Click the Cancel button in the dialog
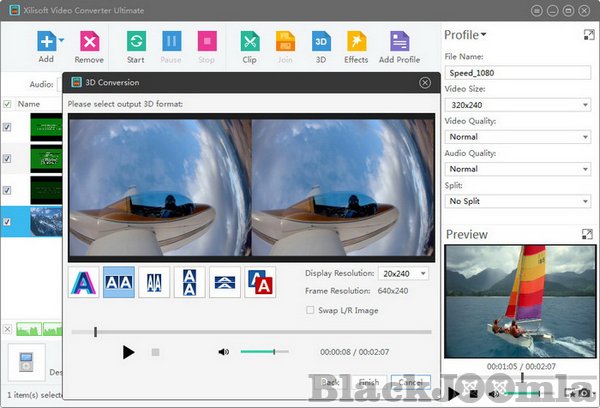Image resolution: width=600 pixels, height=408 pixels. [x=411, y=382]
